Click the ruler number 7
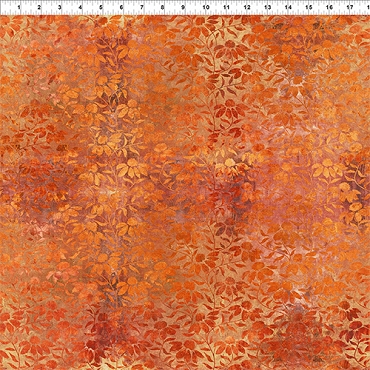 click(x=142, y=7)
